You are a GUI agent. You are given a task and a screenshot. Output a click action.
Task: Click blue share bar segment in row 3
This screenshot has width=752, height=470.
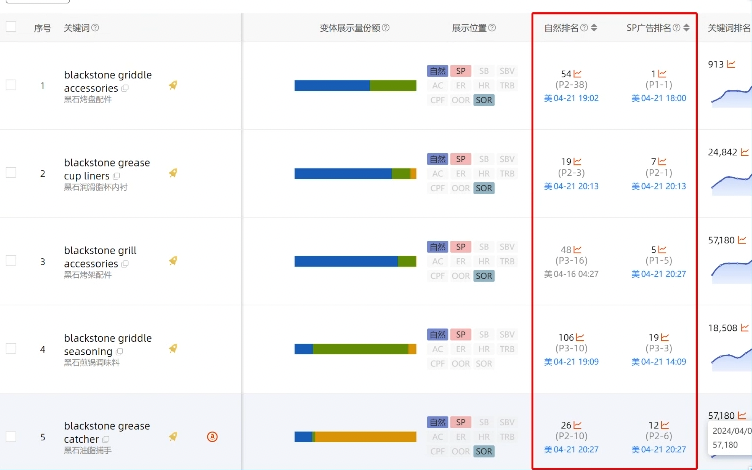(346, 261)
